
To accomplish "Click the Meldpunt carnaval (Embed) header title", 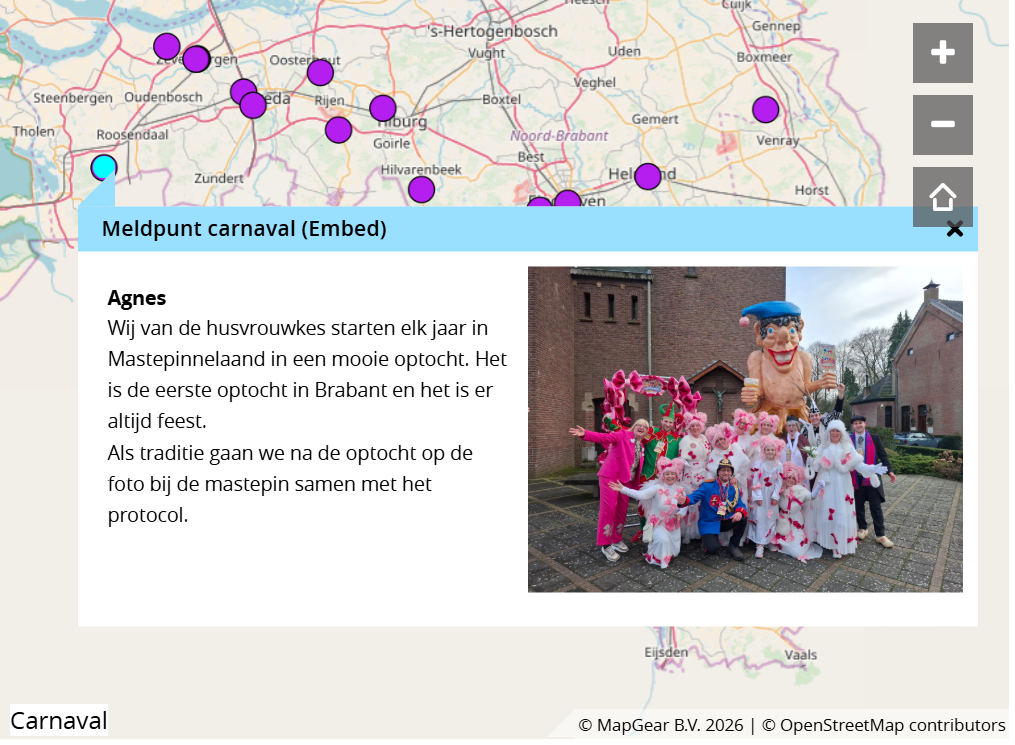I will (244, 229).
